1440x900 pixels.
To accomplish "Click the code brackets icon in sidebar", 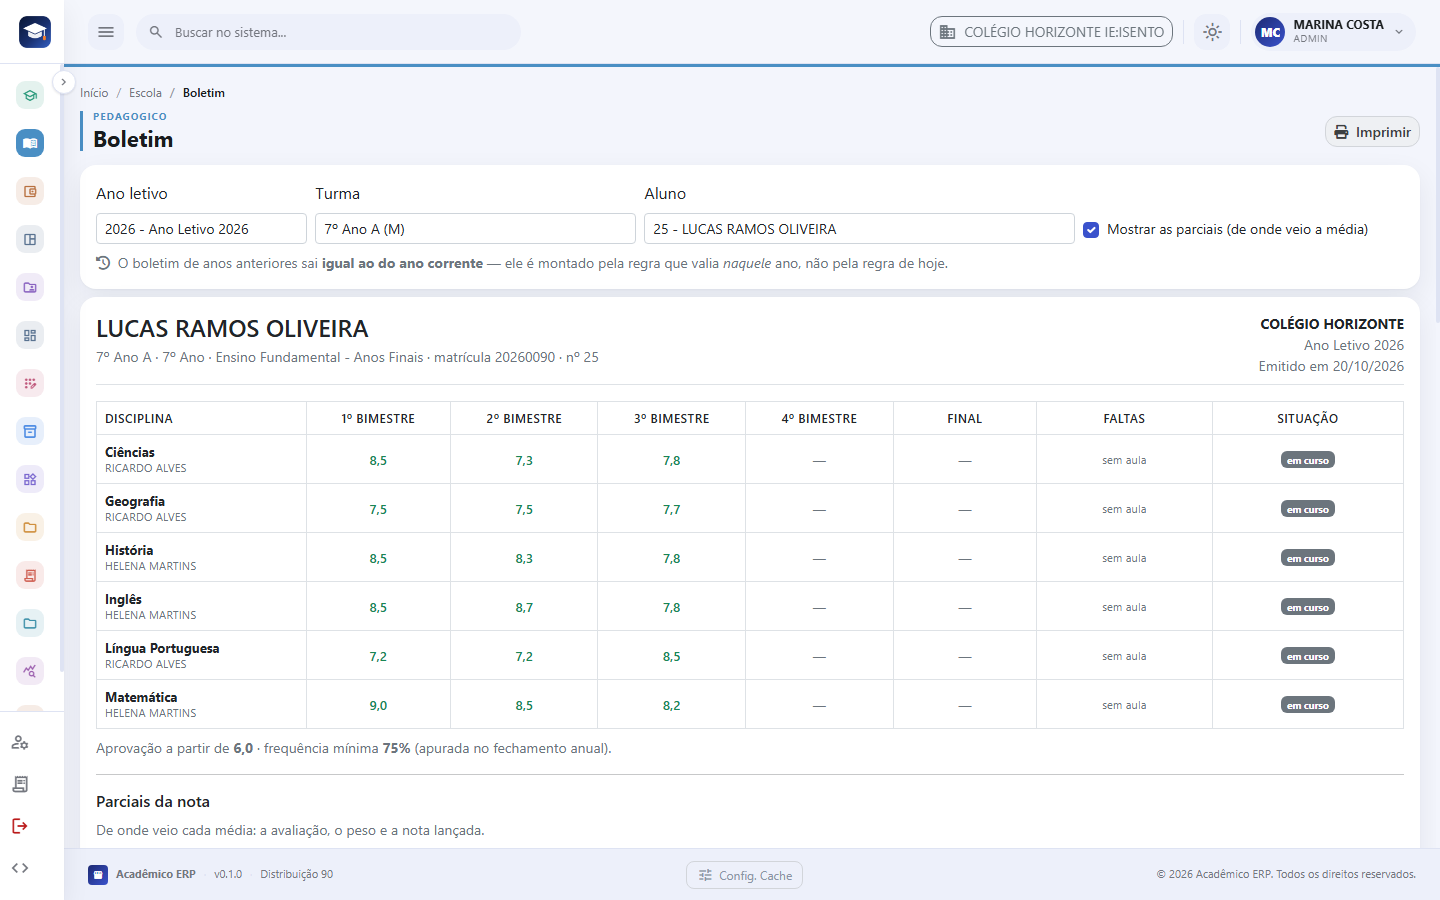I will point(20,868).
